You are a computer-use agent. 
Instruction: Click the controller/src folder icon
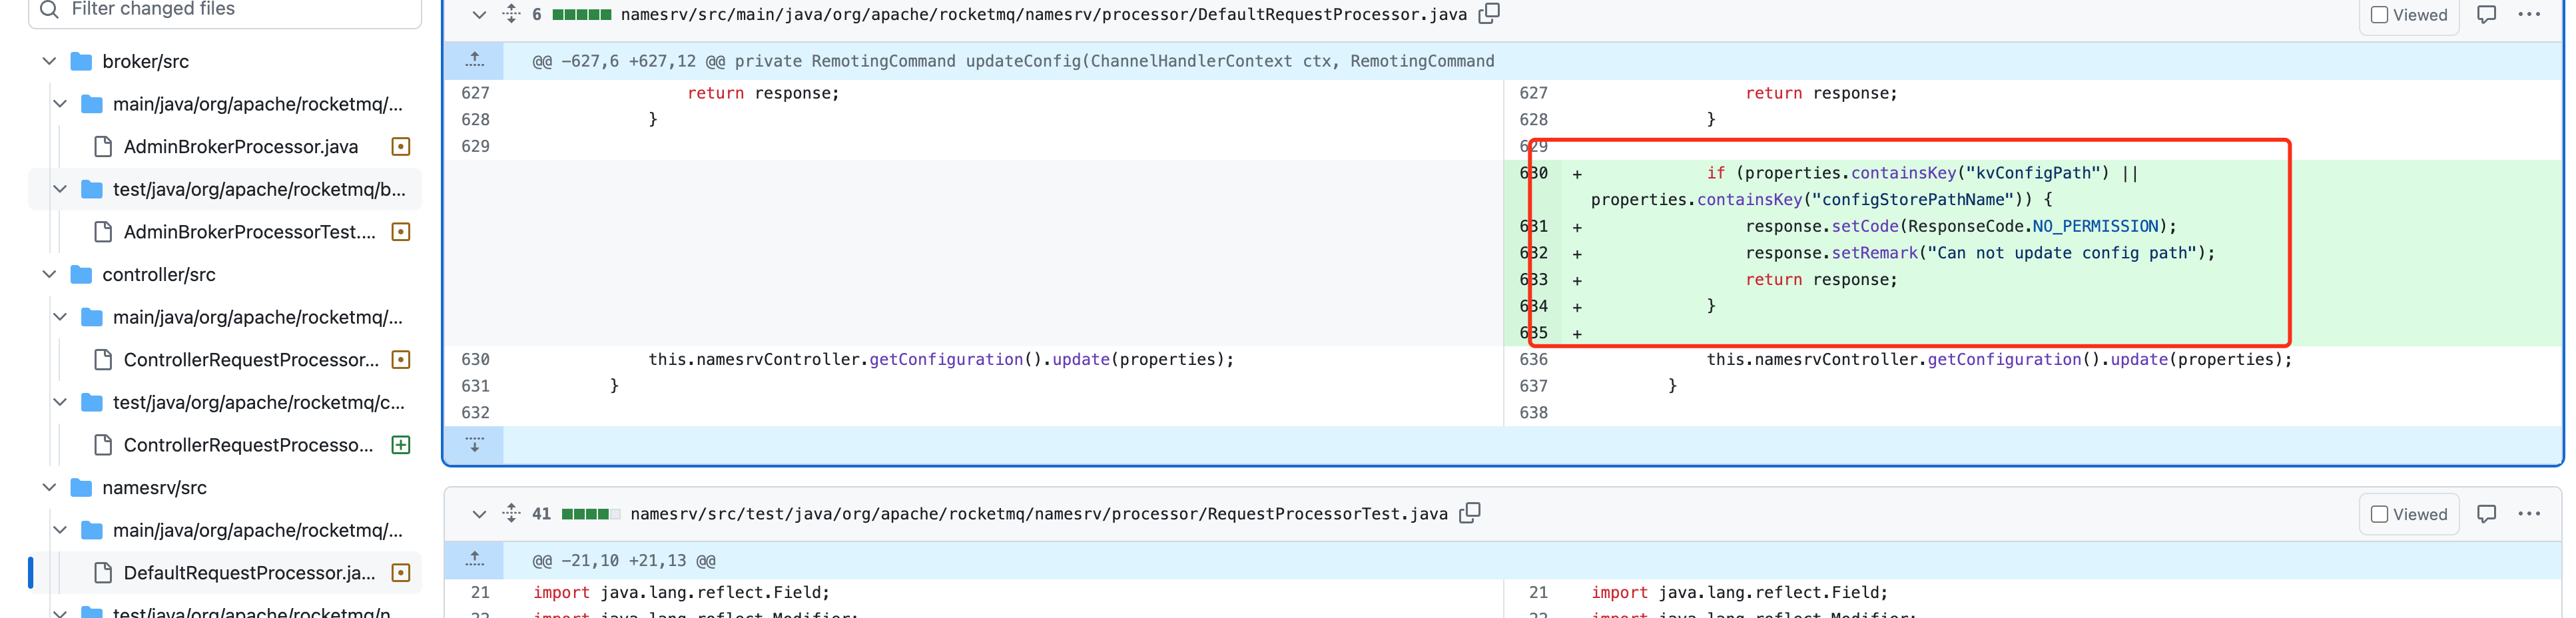pyautogui.click(x=82, y=274)
